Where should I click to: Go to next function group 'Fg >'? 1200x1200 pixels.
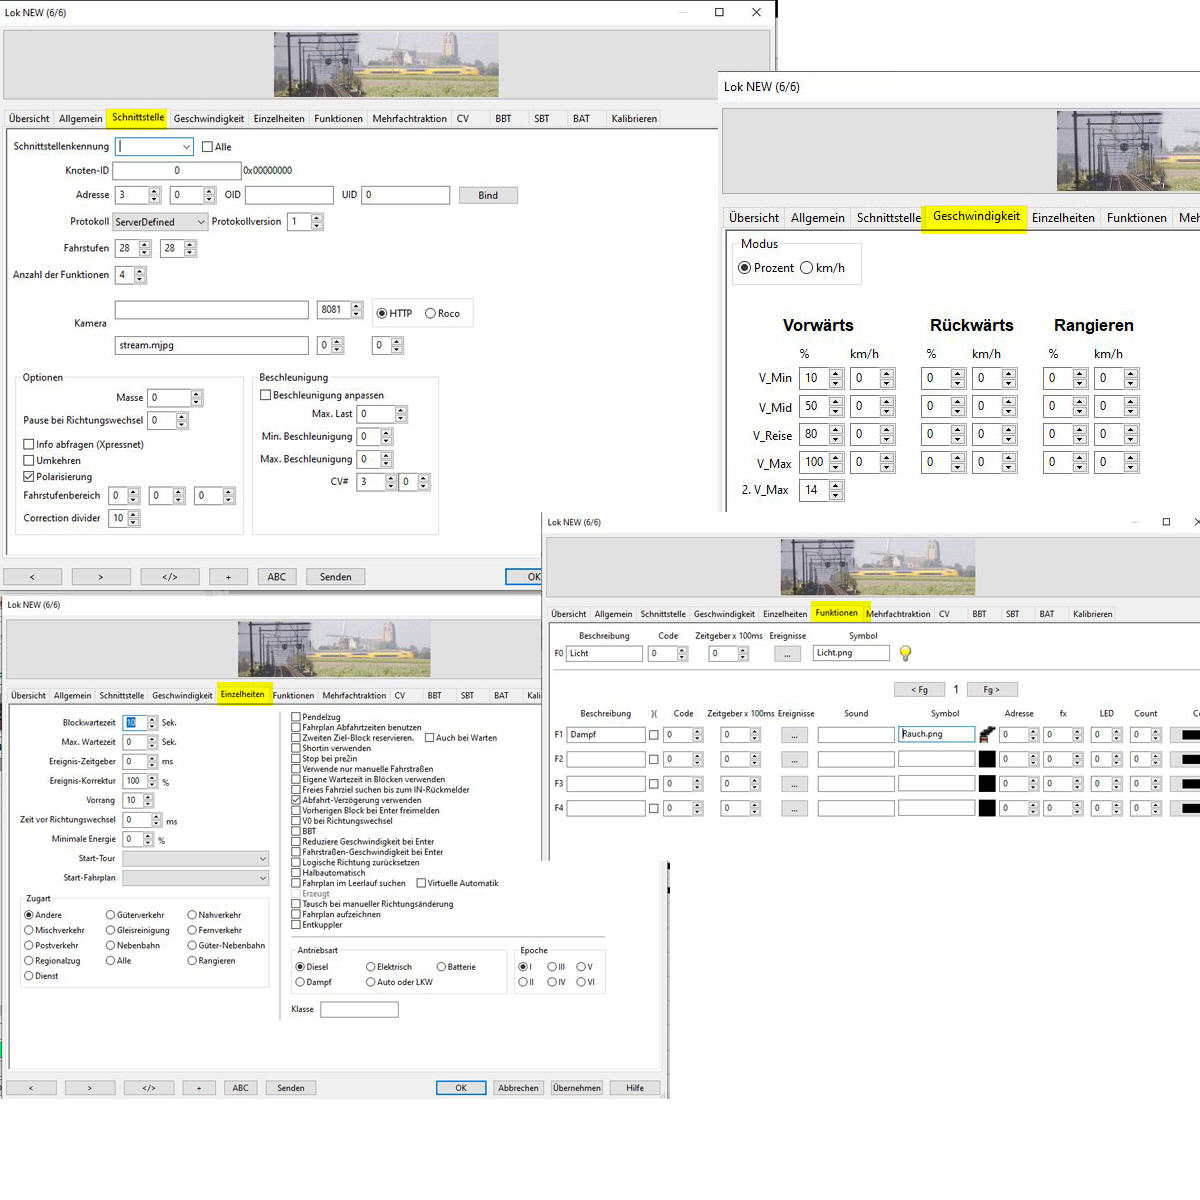click(x=991, y=689)
